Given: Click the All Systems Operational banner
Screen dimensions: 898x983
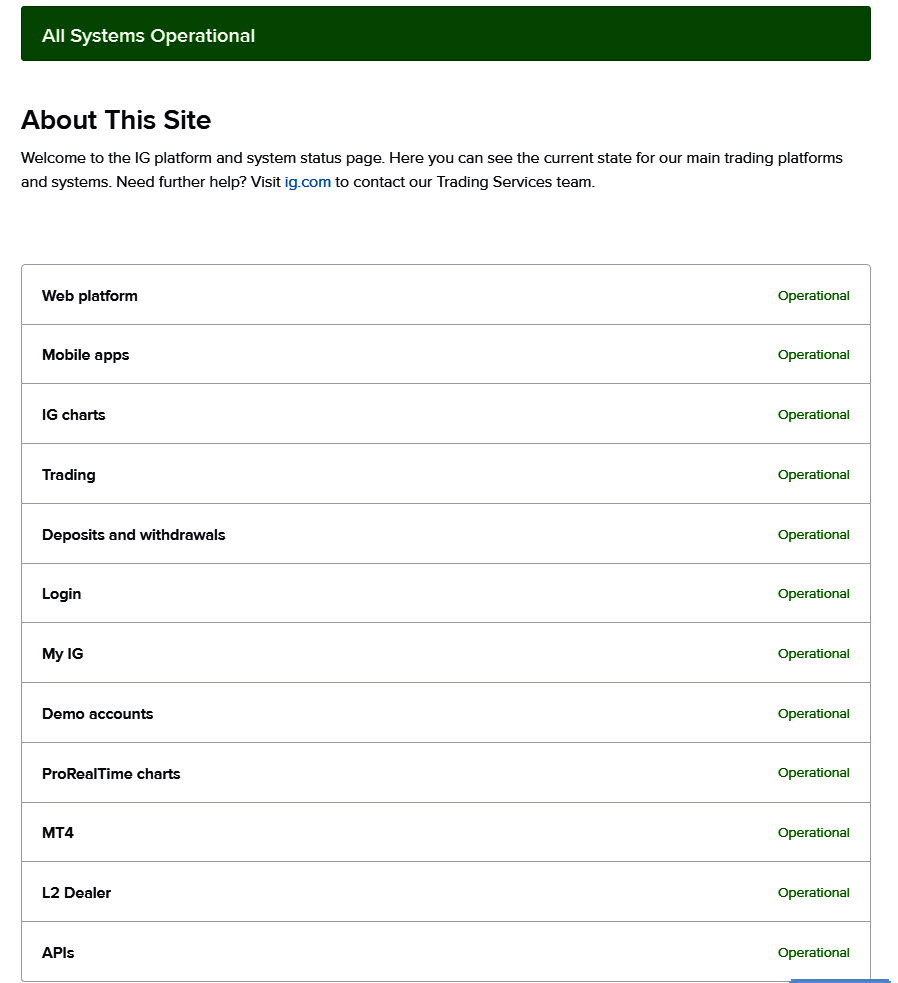Looking at the screenshot, I should click(x=148, y=36).
